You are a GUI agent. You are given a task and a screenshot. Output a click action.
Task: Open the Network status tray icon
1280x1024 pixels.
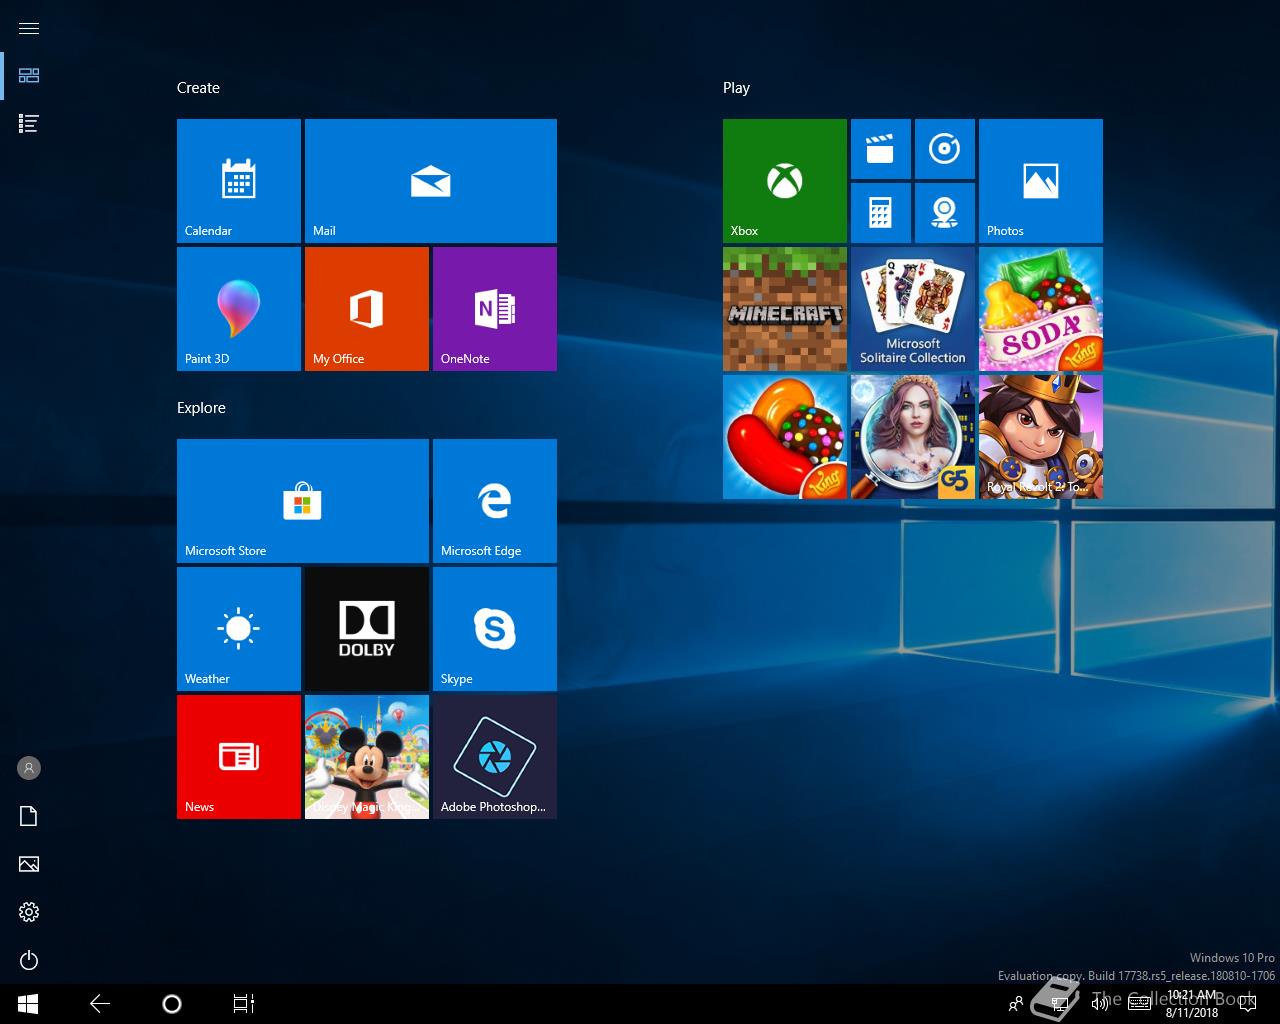(1059, 1004)
